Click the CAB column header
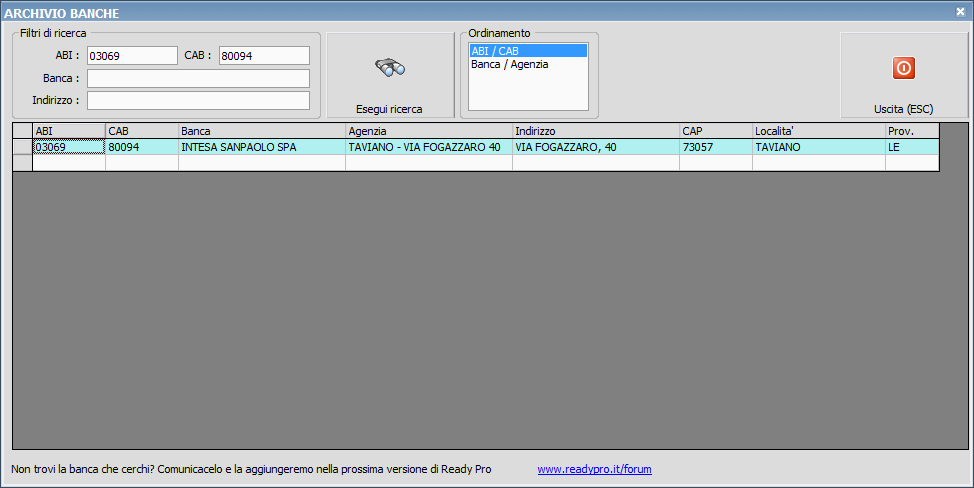 pyautogui.click(x=142, y=131)
